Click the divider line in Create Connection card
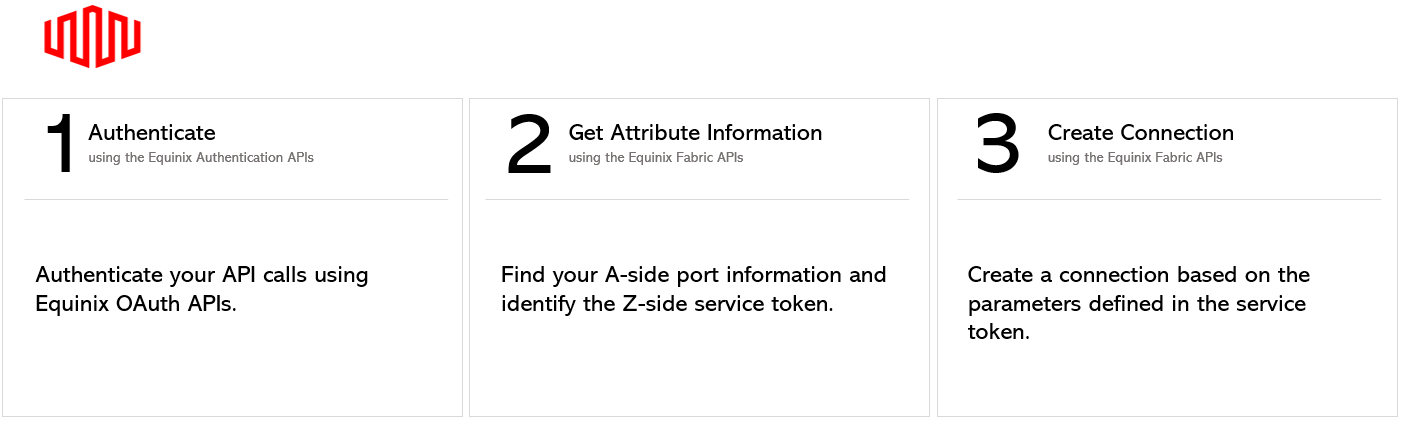Screen dimensions: 1401x421 [1169, 199]
